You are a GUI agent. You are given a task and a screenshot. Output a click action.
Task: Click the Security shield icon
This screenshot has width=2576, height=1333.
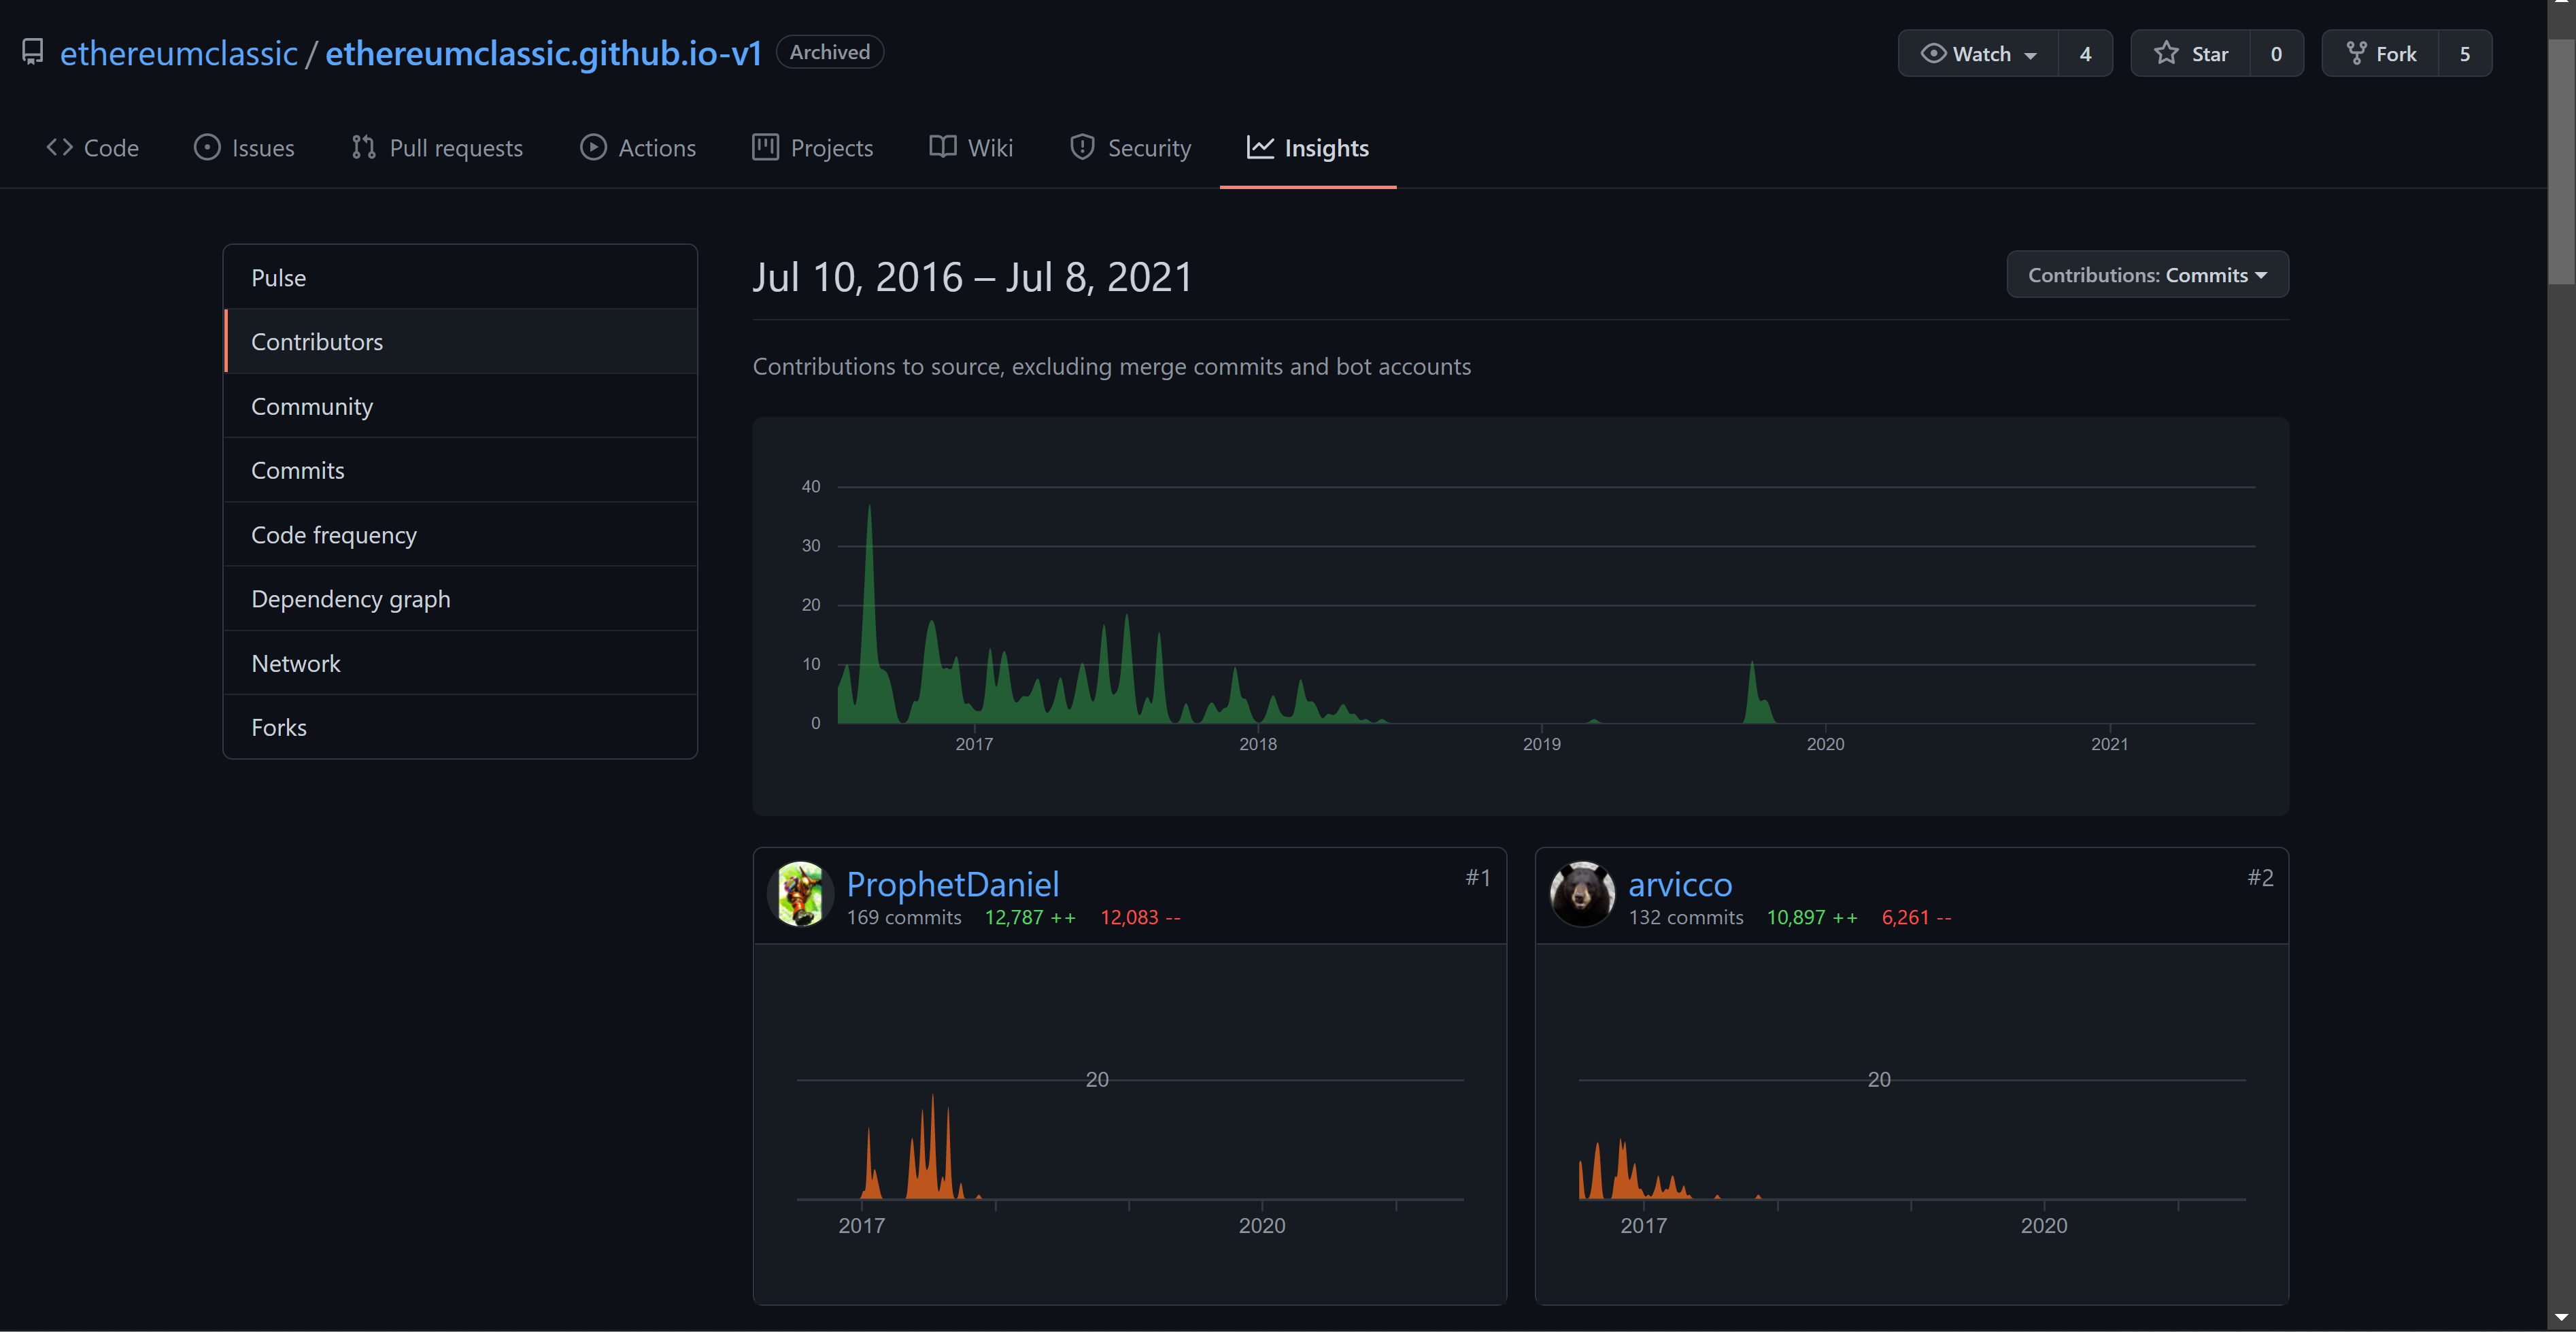click(x=1082, y=148)
